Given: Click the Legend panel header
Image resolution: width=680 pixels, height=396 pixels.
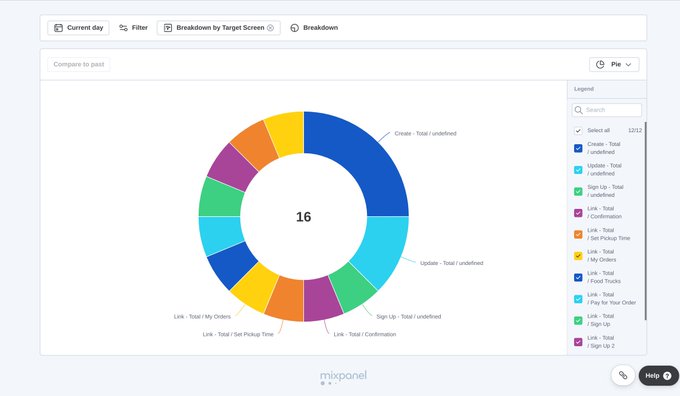Looking at the screenshot, I should tap(606, 89).
